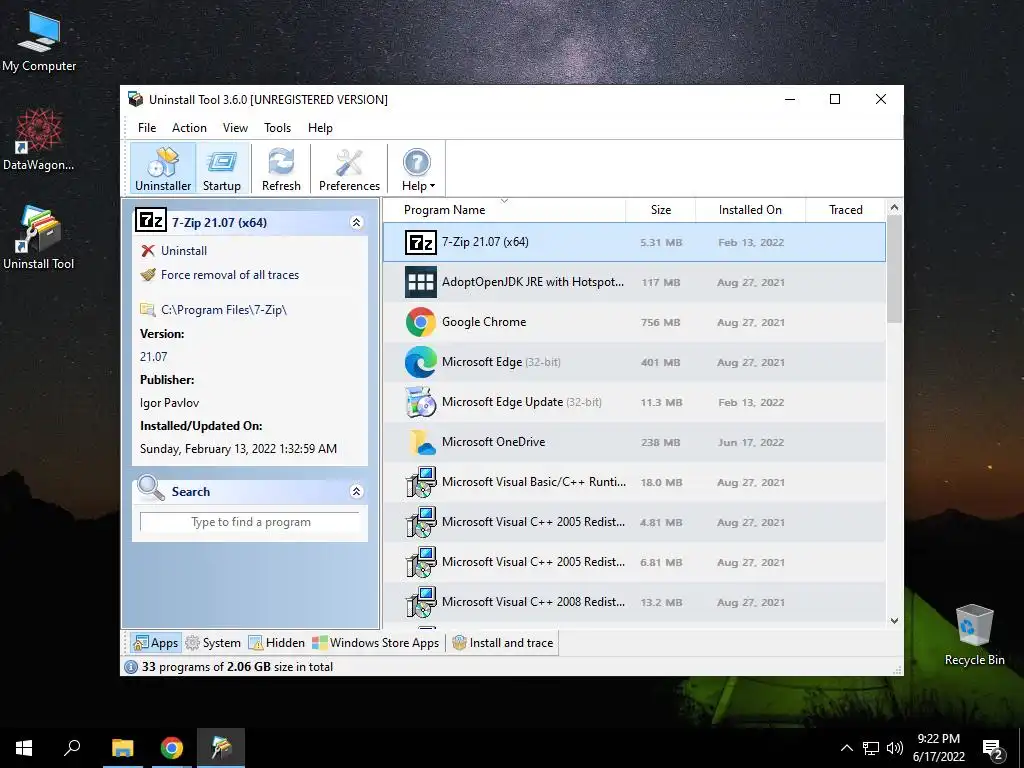
Task: Click the program list scroll up arrow
Action: coord(894,208)
